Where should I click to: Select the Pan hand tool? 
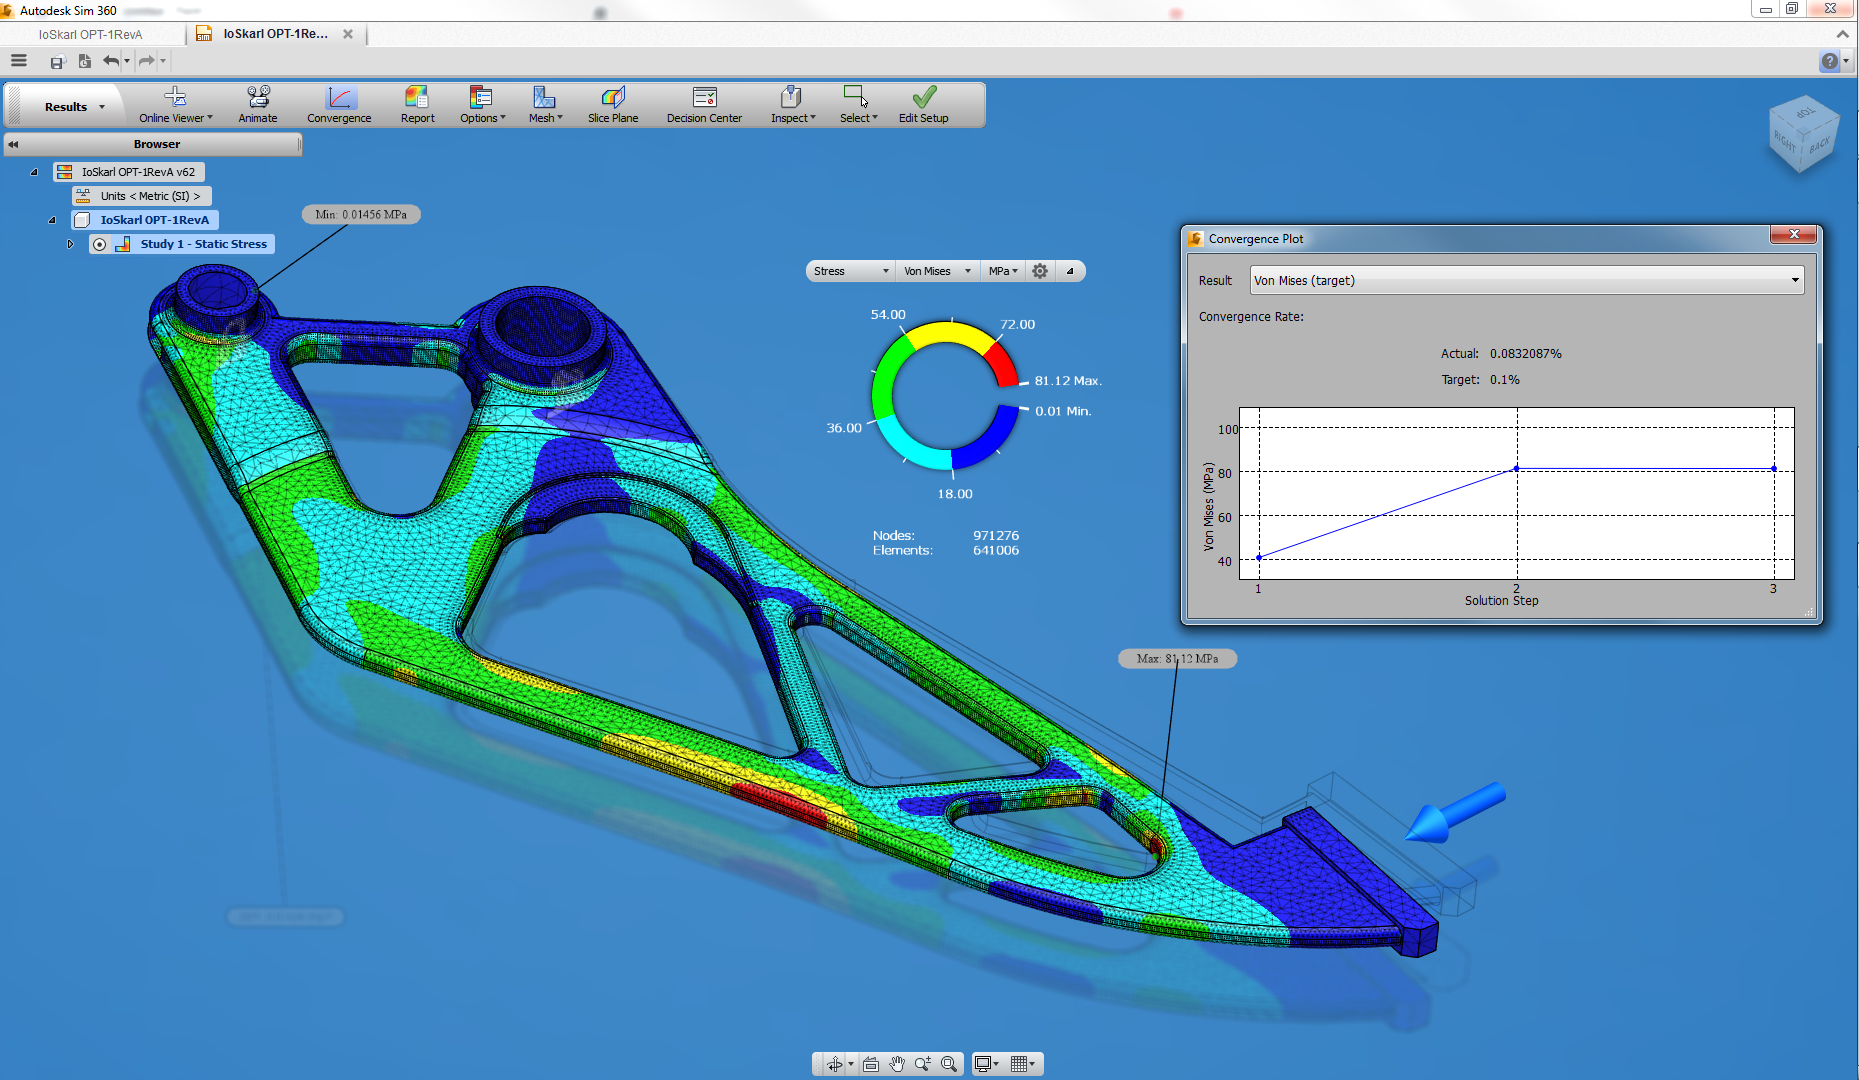tap(897, 1064)
